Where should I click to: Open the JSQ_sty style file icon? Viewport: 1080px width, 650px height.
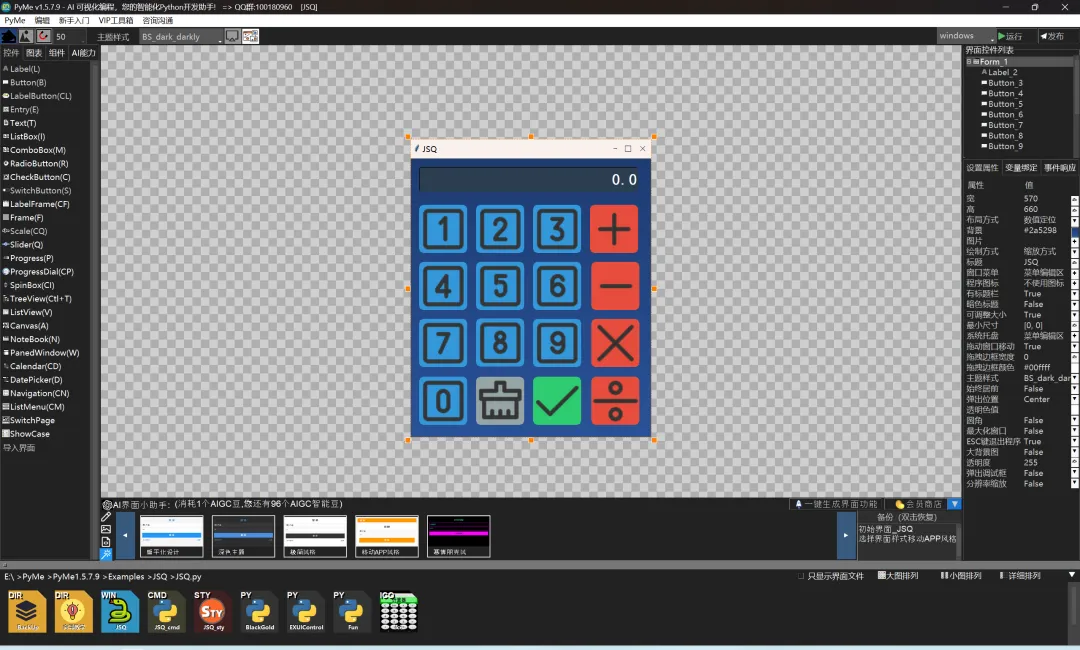click(213, 611)
